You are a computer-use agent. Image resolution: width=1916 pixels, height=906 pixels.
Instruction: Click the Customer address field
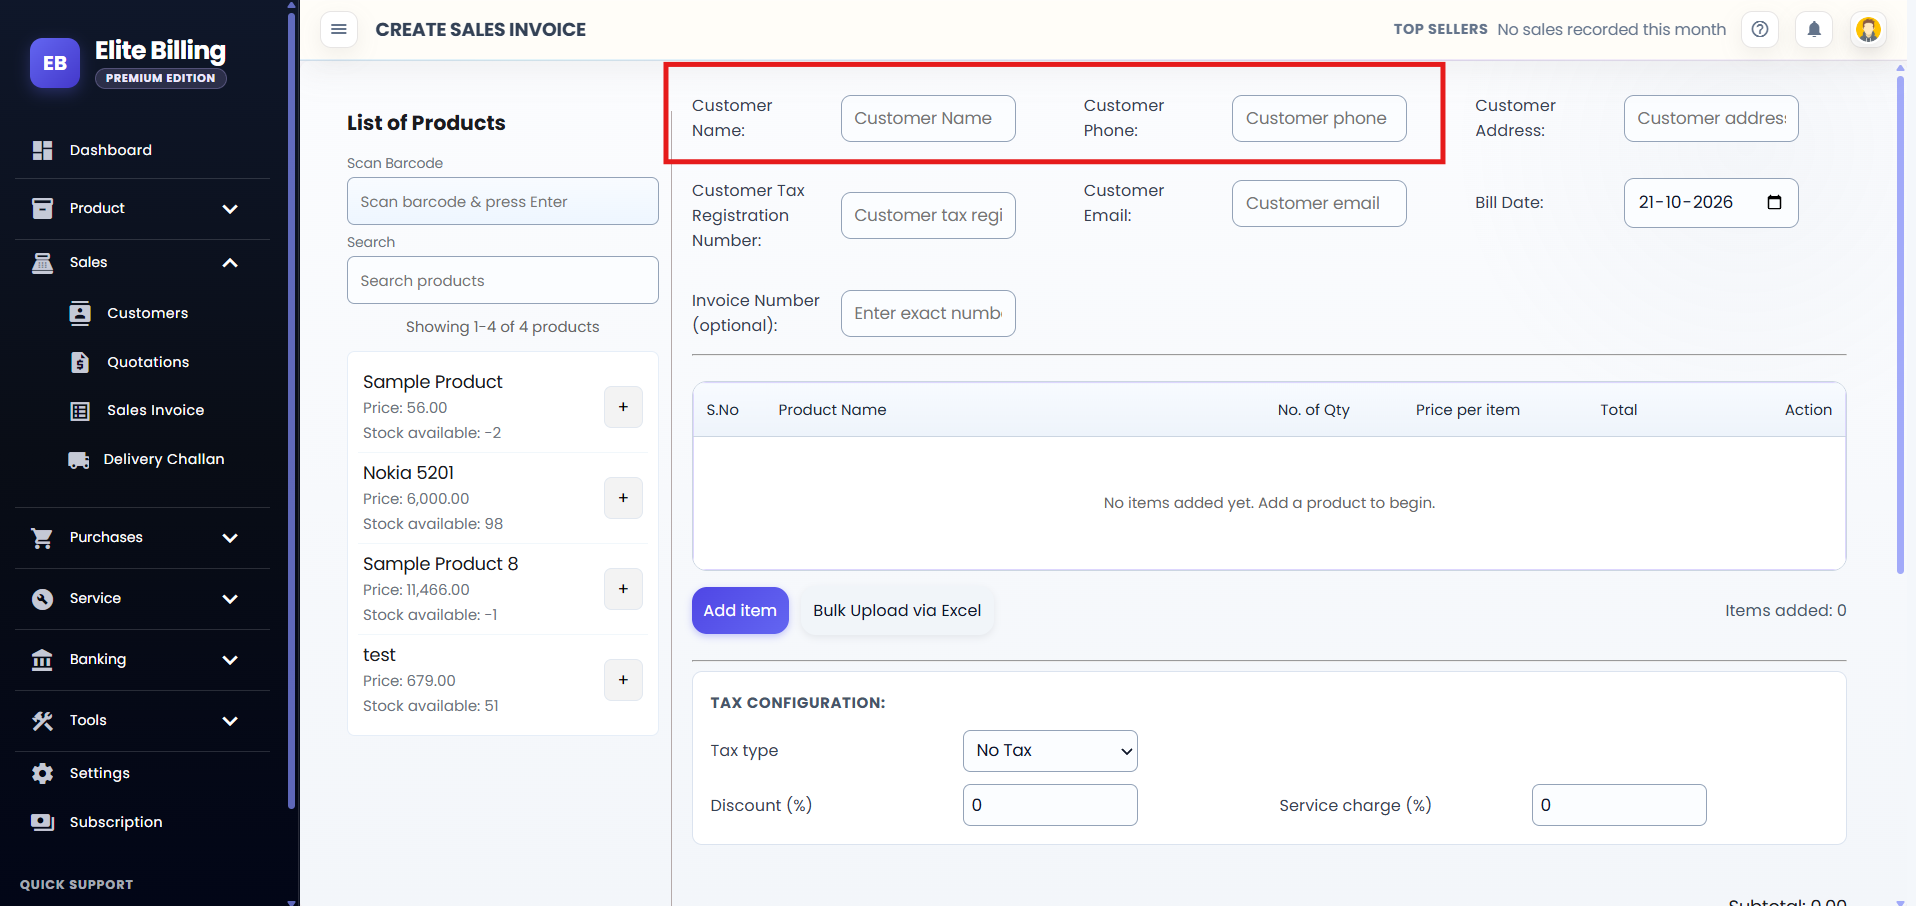(x=1711, y=118)
